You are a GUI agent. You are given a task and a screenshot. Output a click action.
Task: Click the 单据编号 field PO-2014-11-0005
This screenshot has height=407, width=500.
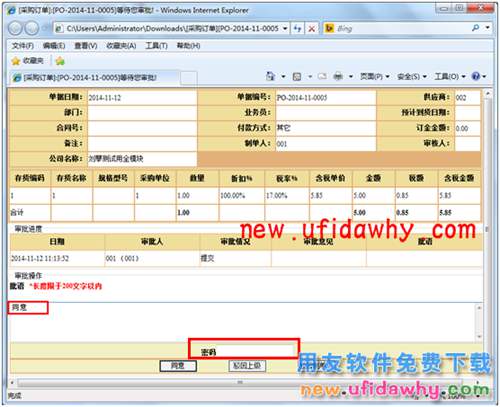tap(325, 98)
